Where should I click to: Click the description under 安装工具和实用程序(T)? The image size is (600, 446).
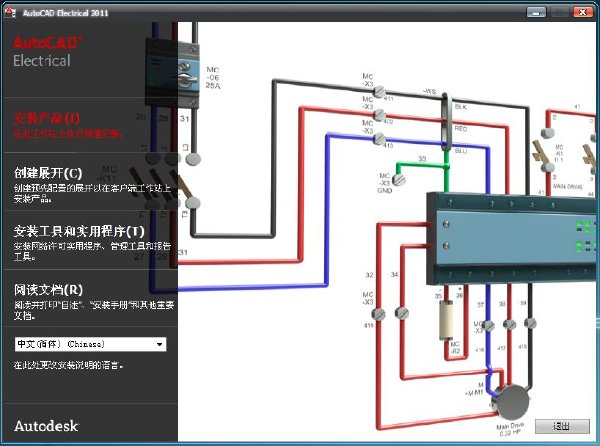92,251
